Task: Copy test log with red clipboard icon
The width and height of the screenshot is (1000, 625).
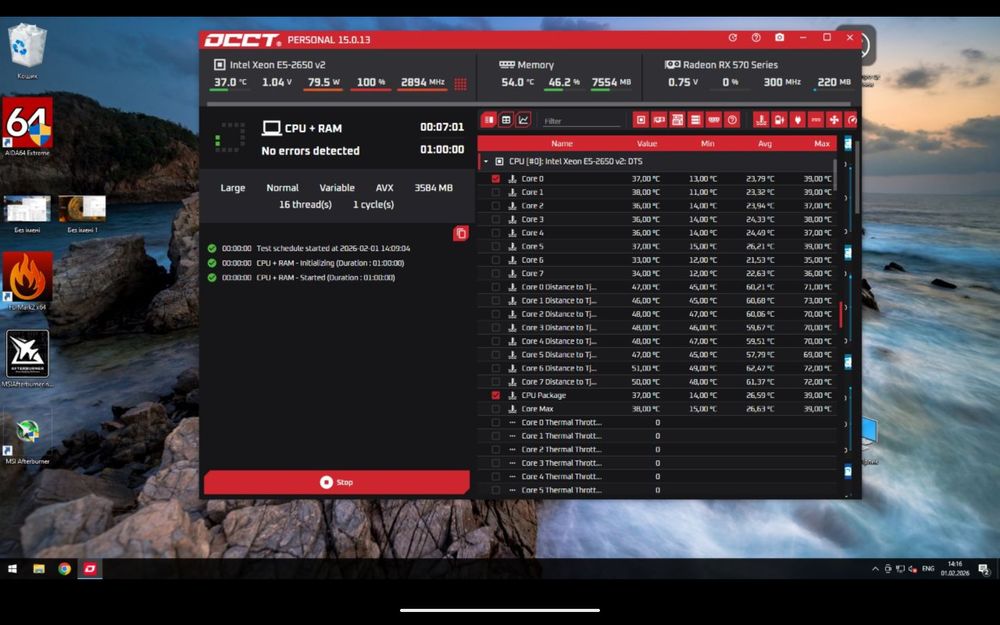Action: 460,233
